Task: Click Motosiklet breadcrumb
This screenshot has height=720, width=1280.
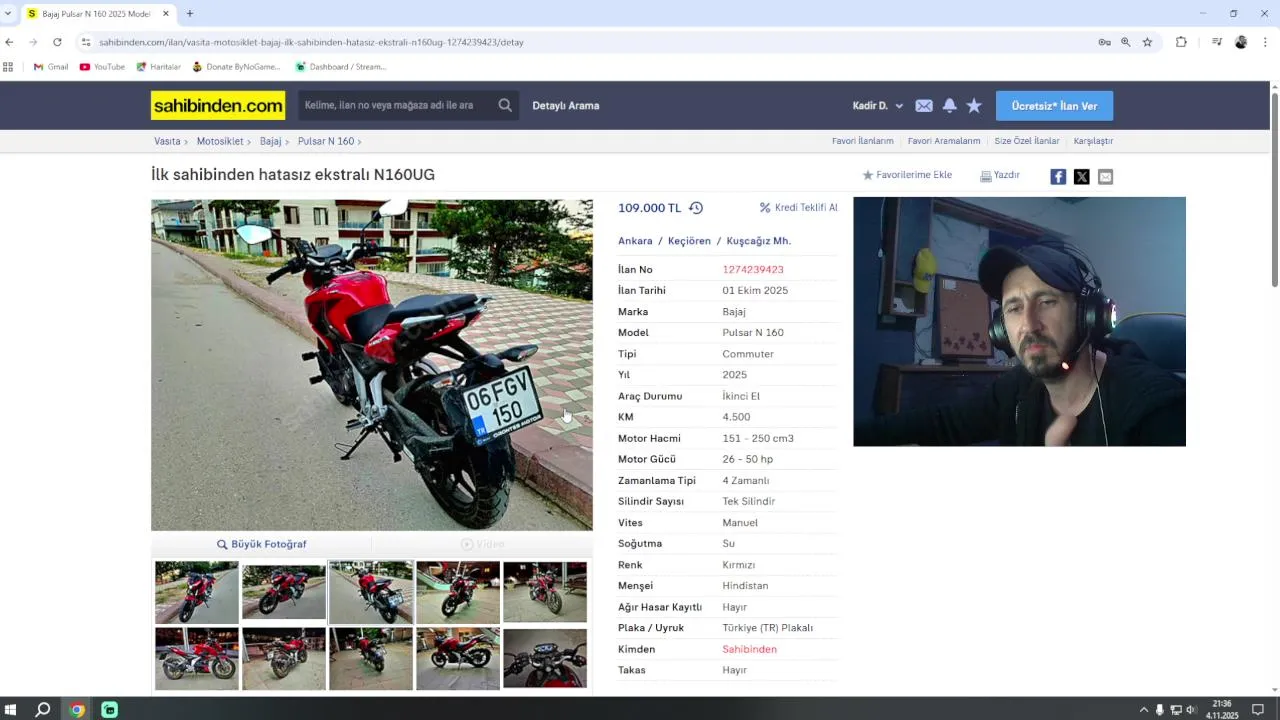Action: point(220,141)
